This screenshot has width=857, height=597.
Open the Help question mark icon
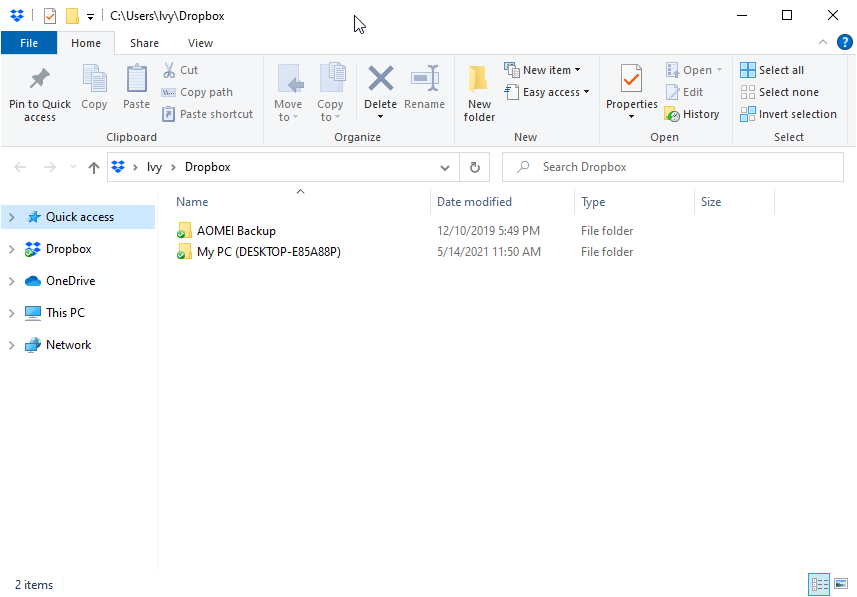[x=844, y=43]
